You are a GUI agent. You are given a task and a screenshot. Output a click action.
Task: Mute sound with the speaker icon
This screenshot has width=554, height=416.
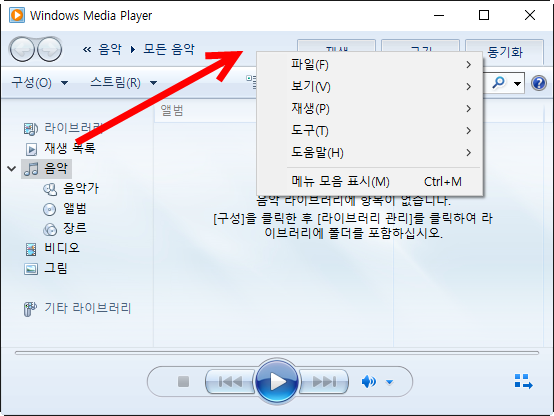[369, 381]
